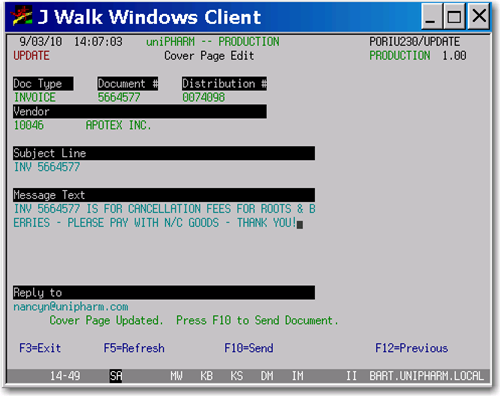Click the INVOICE doc type value
The image size is (500, 396).
click(x=35, y=97)
